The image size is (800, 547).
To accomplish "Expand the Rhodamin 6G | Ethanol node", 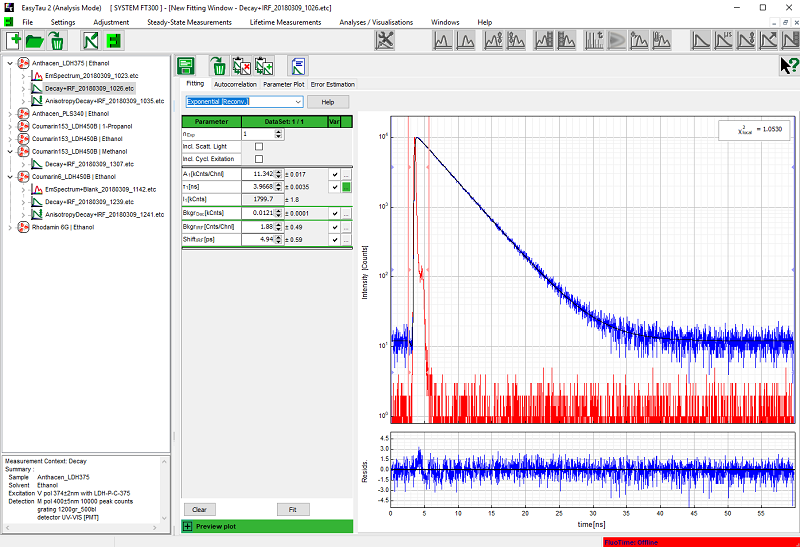I will click(10, 227).
